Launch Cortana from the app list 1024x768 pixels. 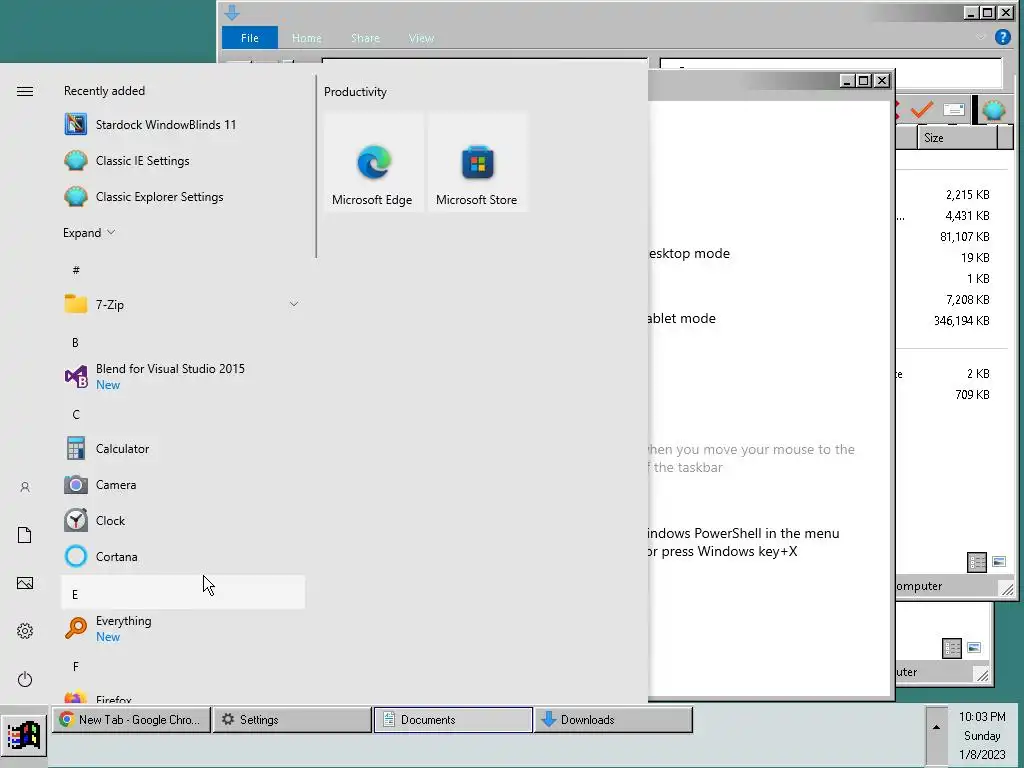click(x=183, y=556)
